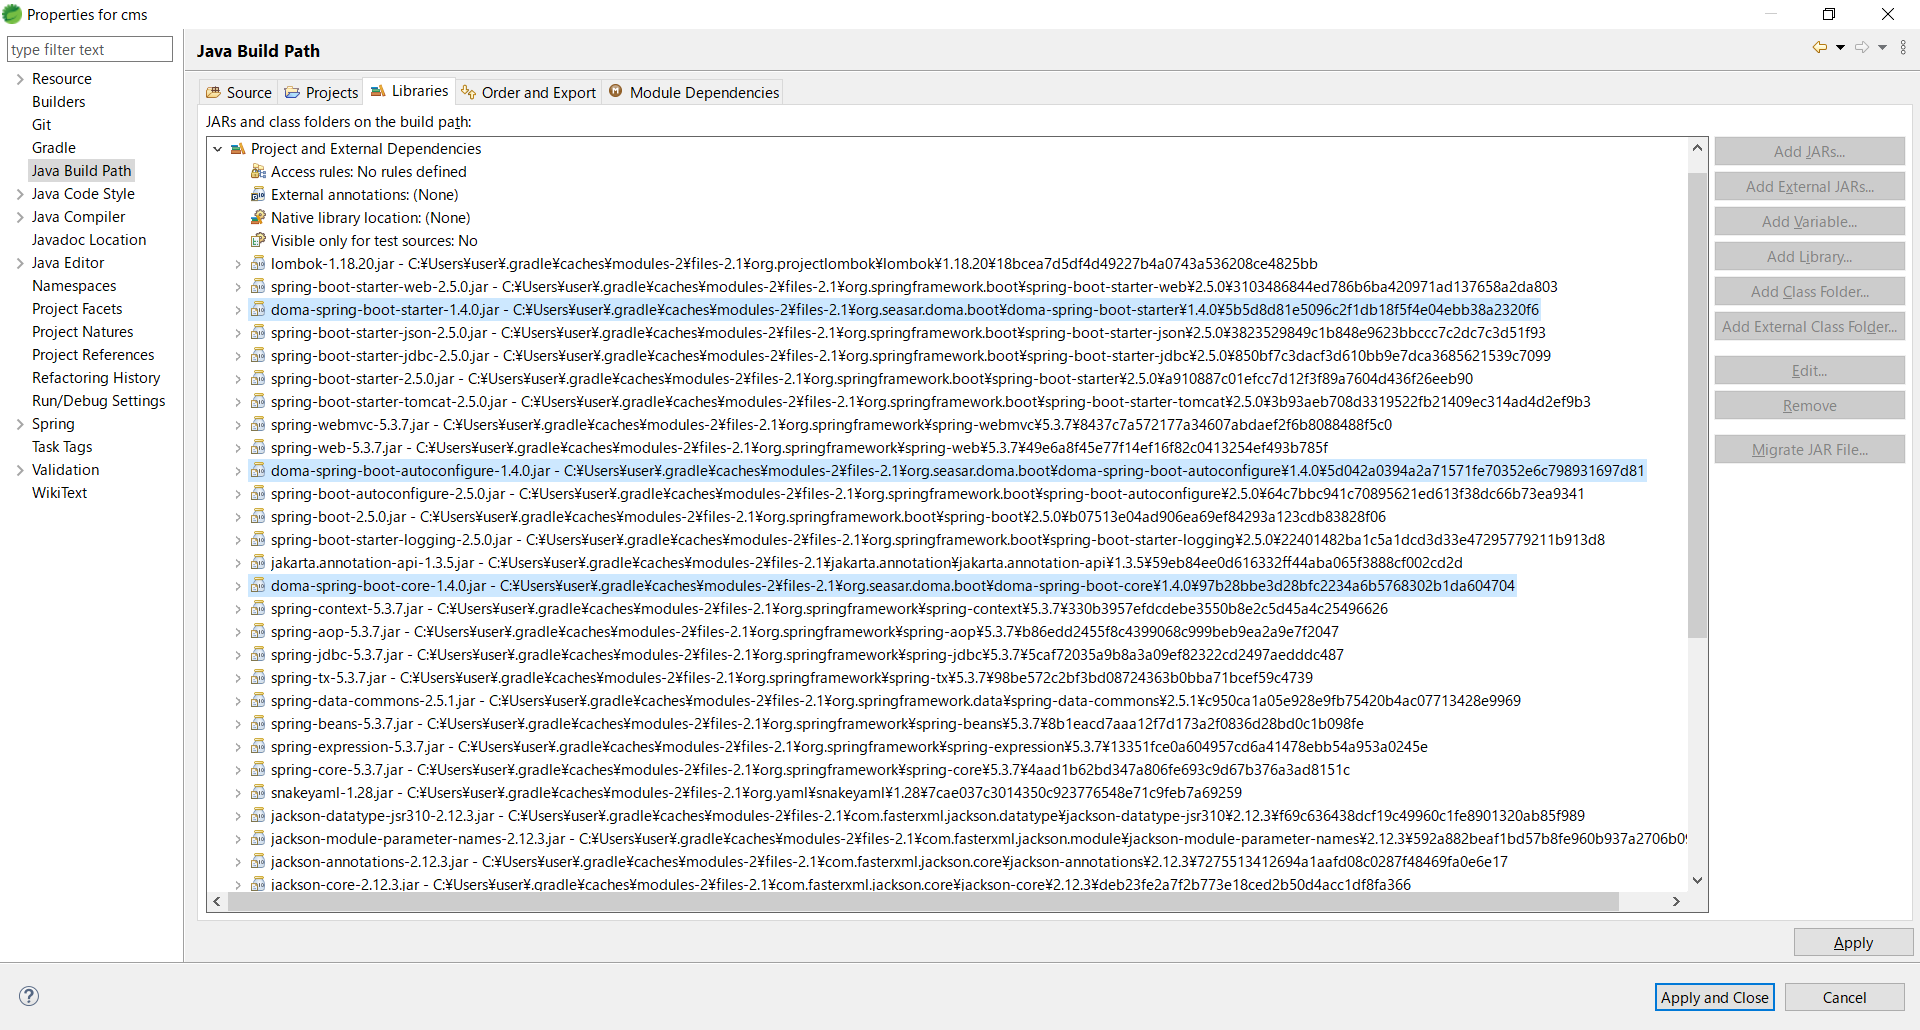Click the spring-context-5.3.7.jar jar icon
The image size is (1920, 1030).
click(x=258, y=609)
